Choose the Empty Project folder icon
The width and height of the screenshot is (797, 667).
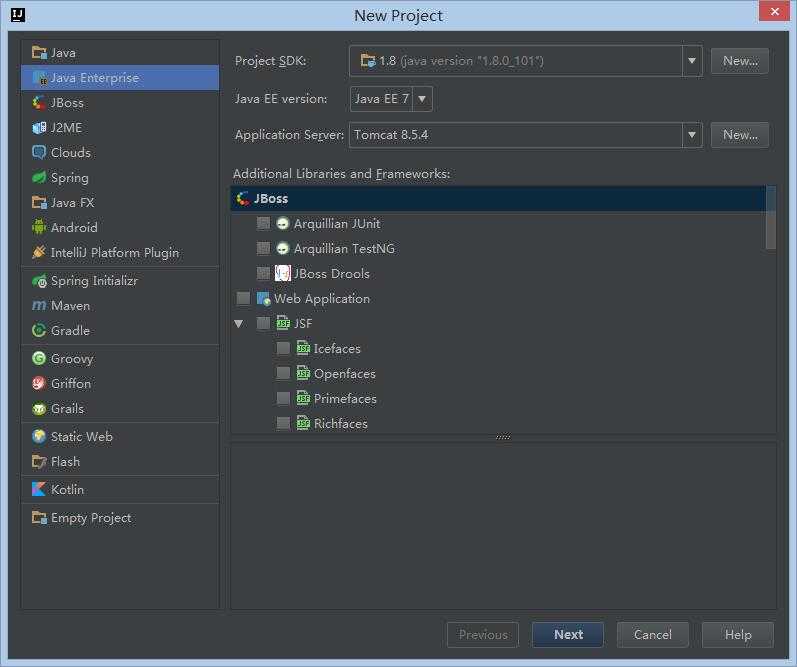click(39, 518)
